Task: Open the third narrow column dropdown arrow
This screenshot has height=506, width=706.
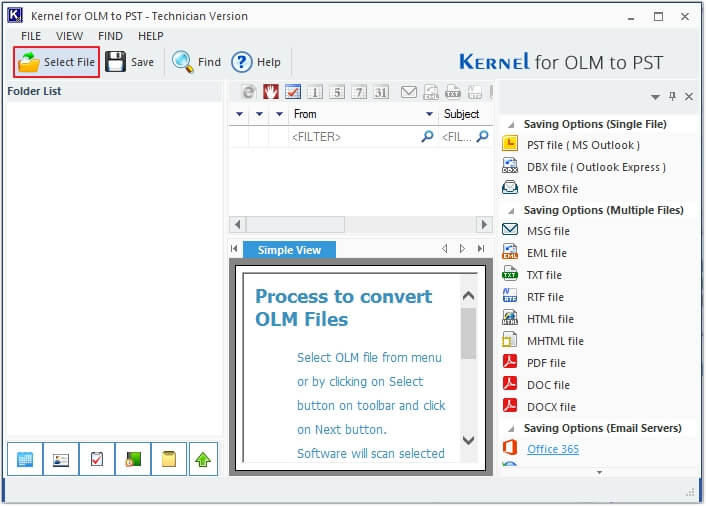Action: click(279, 114)
